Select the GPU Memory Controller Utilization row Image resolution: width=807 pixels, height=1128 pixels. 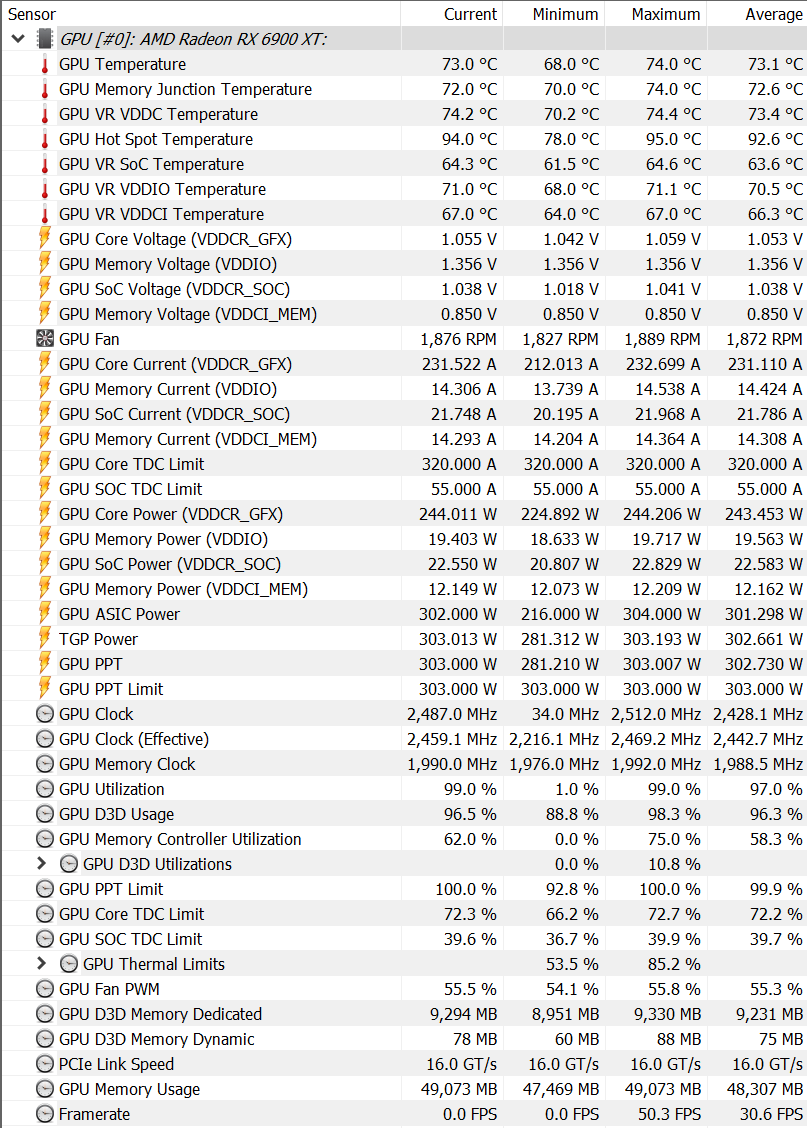(x=404, y=839)
